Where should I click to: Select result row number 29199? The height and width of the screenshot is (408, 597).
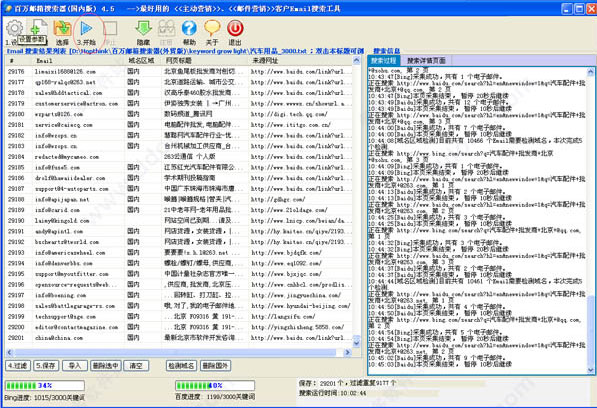tap(179, 317)
